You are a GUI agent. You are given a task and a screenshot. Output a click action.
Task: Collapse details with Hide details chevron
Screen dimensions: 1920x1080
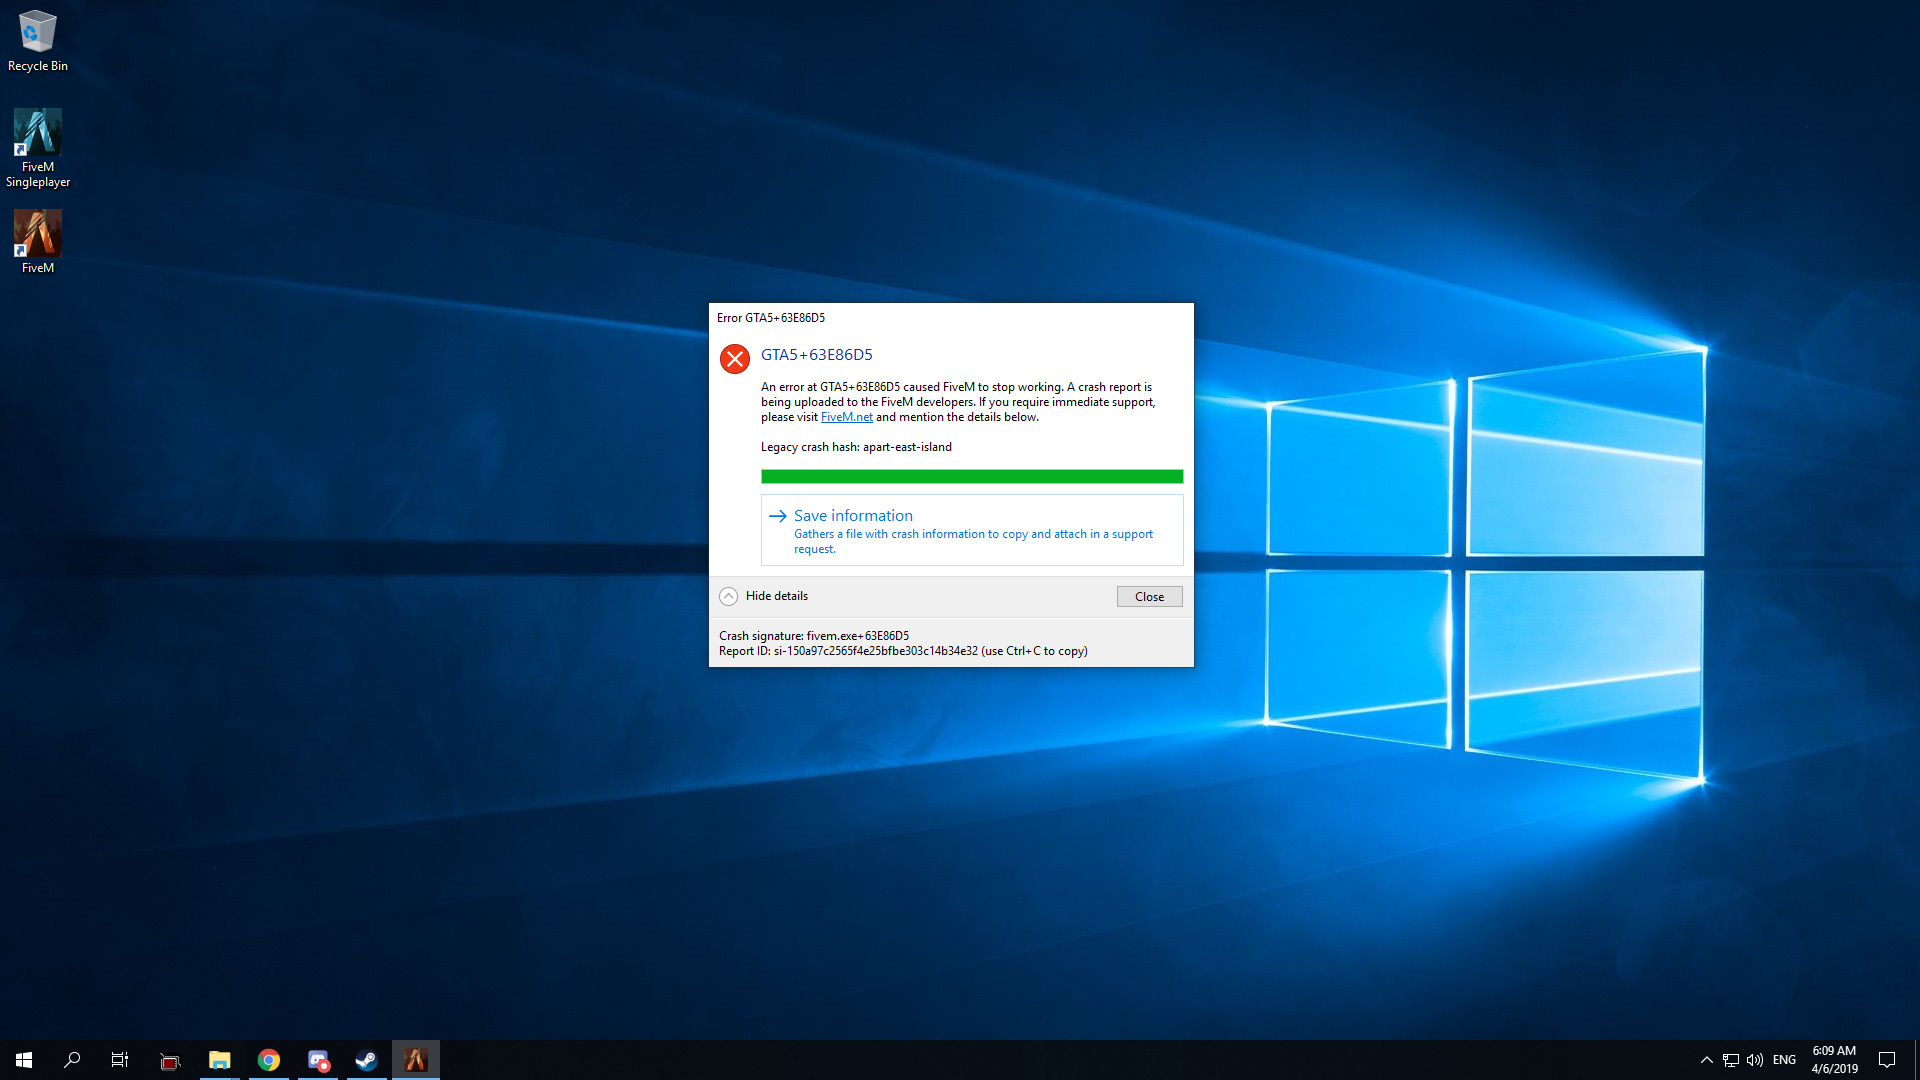point(729,596)
